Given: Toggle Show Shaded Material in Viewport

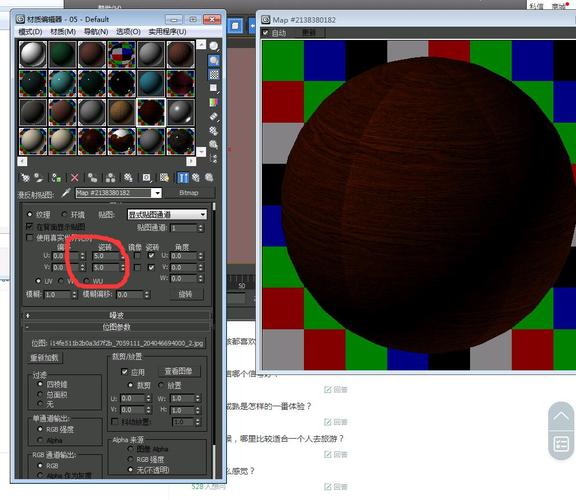Looking at the screenshot, I should (164, 178).
